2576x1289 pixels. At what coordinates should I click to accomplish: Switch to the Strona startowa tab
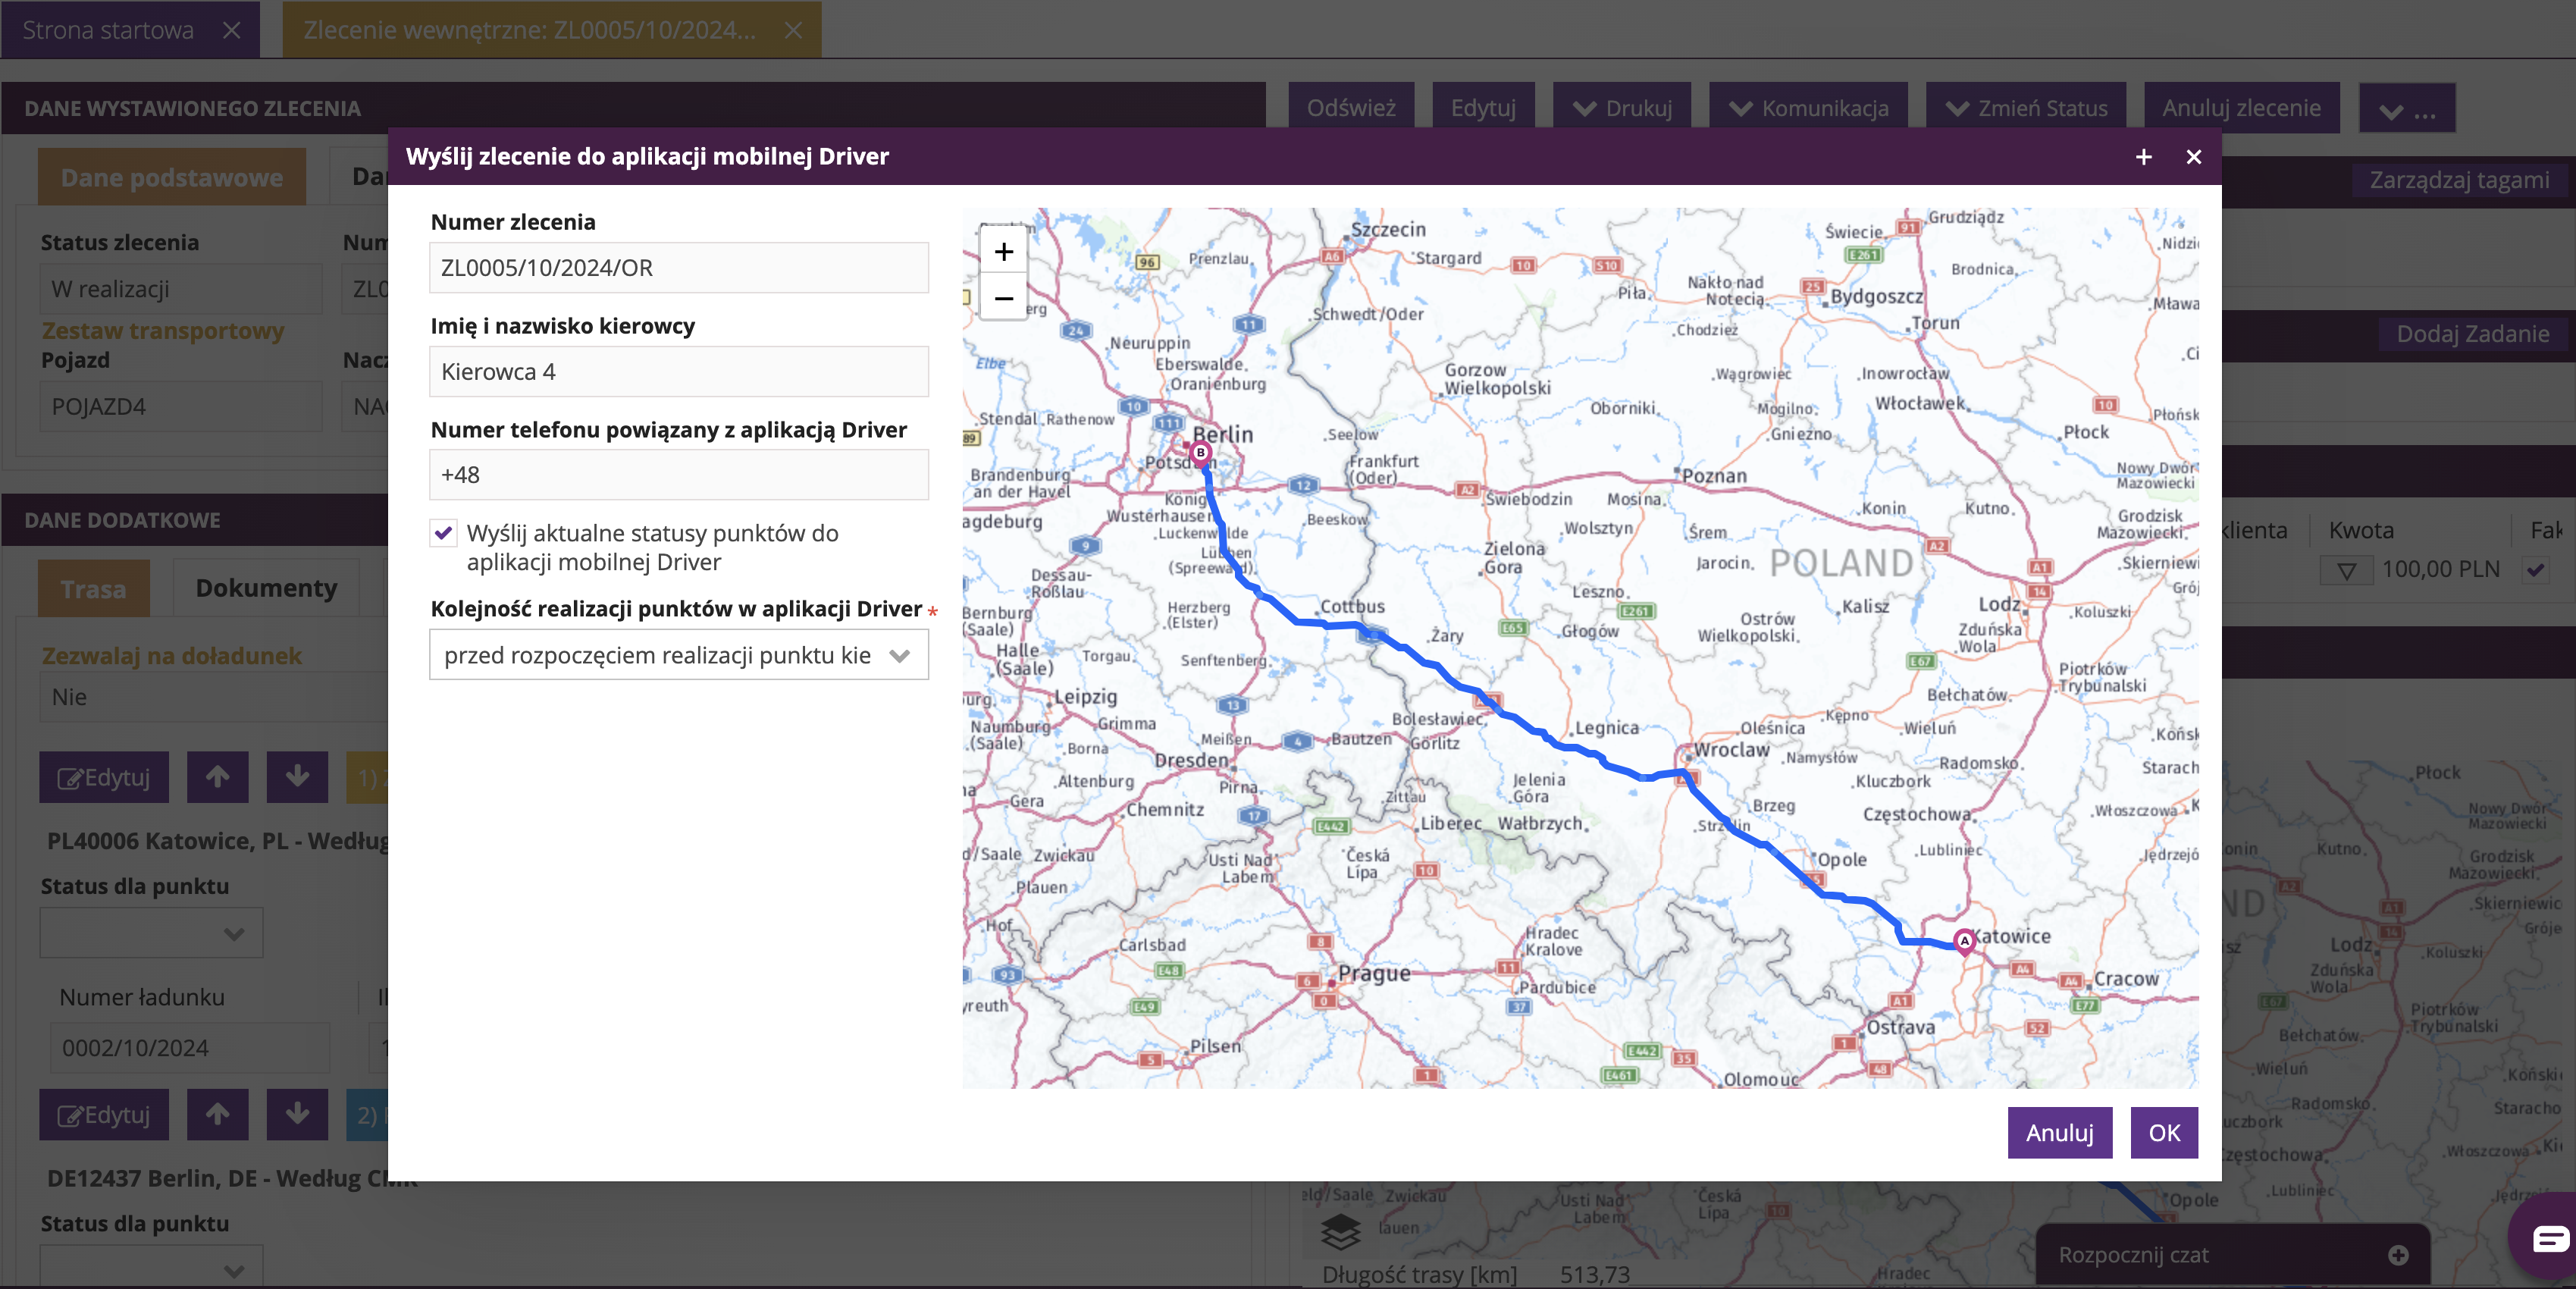[x=108, y=30]
